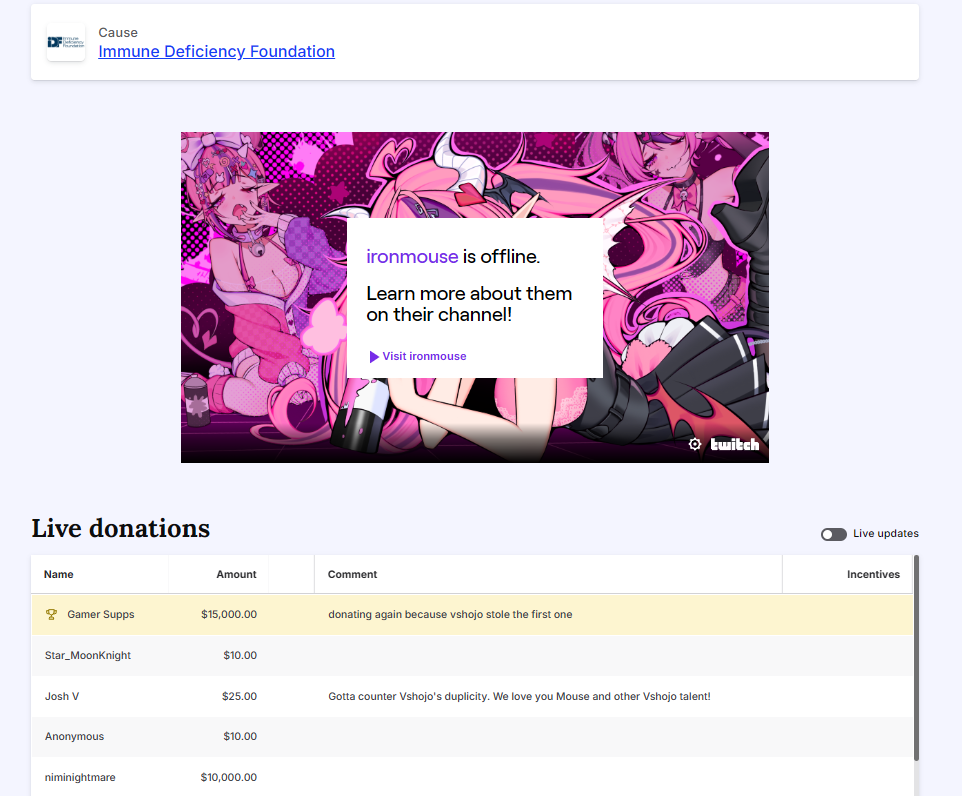Click the donations table scrollbar thumb

click(x=916, y=658)
